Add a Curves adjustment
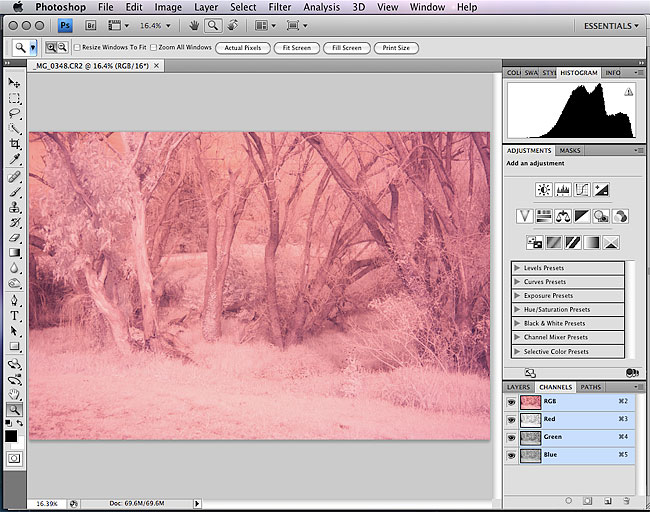 582,189
